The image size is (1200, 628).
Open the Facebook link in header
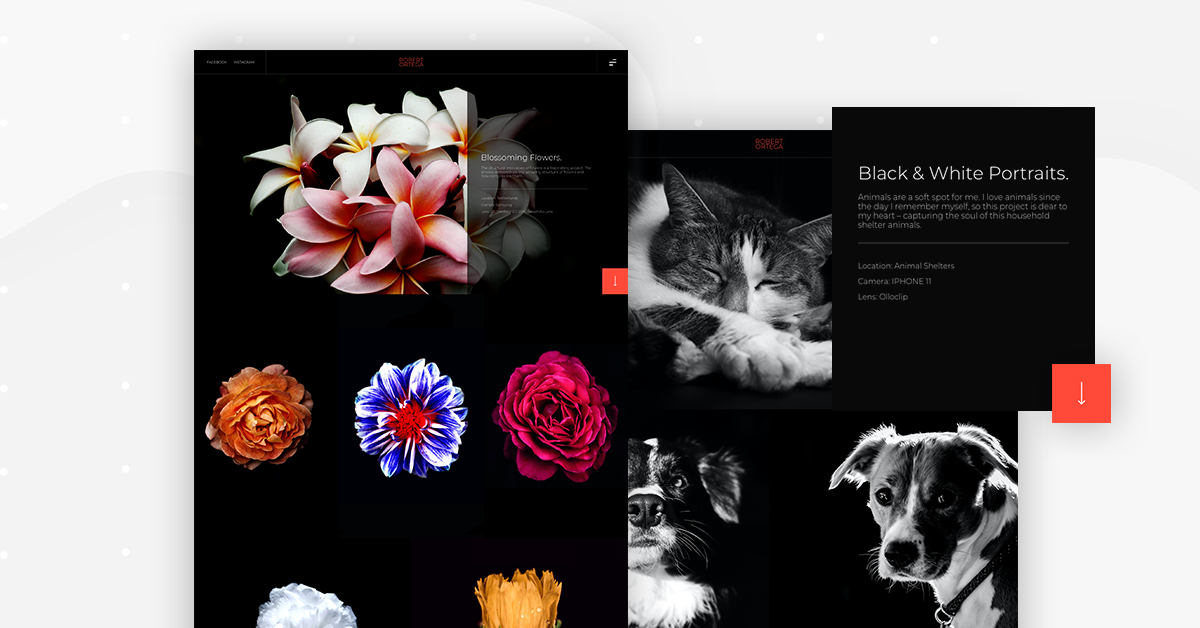click(216, 62)
